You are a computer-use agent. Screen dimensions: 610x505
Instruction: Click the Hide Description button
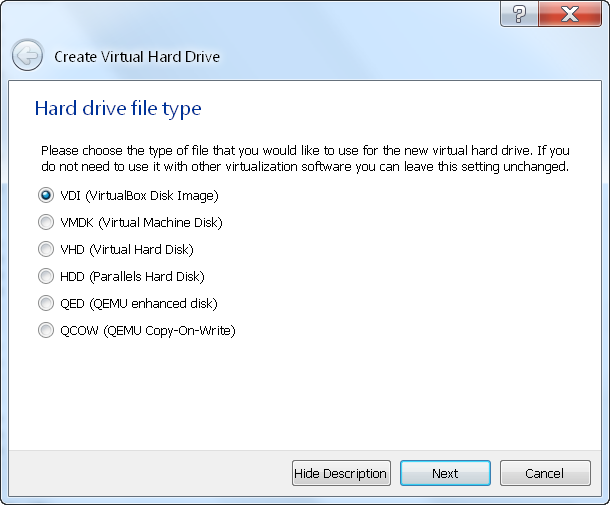341,473
